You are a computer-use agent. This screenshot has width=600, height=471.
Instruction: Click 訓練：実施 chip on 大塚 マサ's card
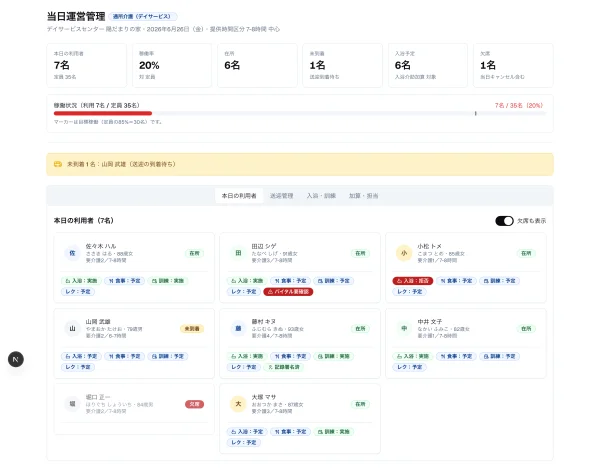(334, 432)
